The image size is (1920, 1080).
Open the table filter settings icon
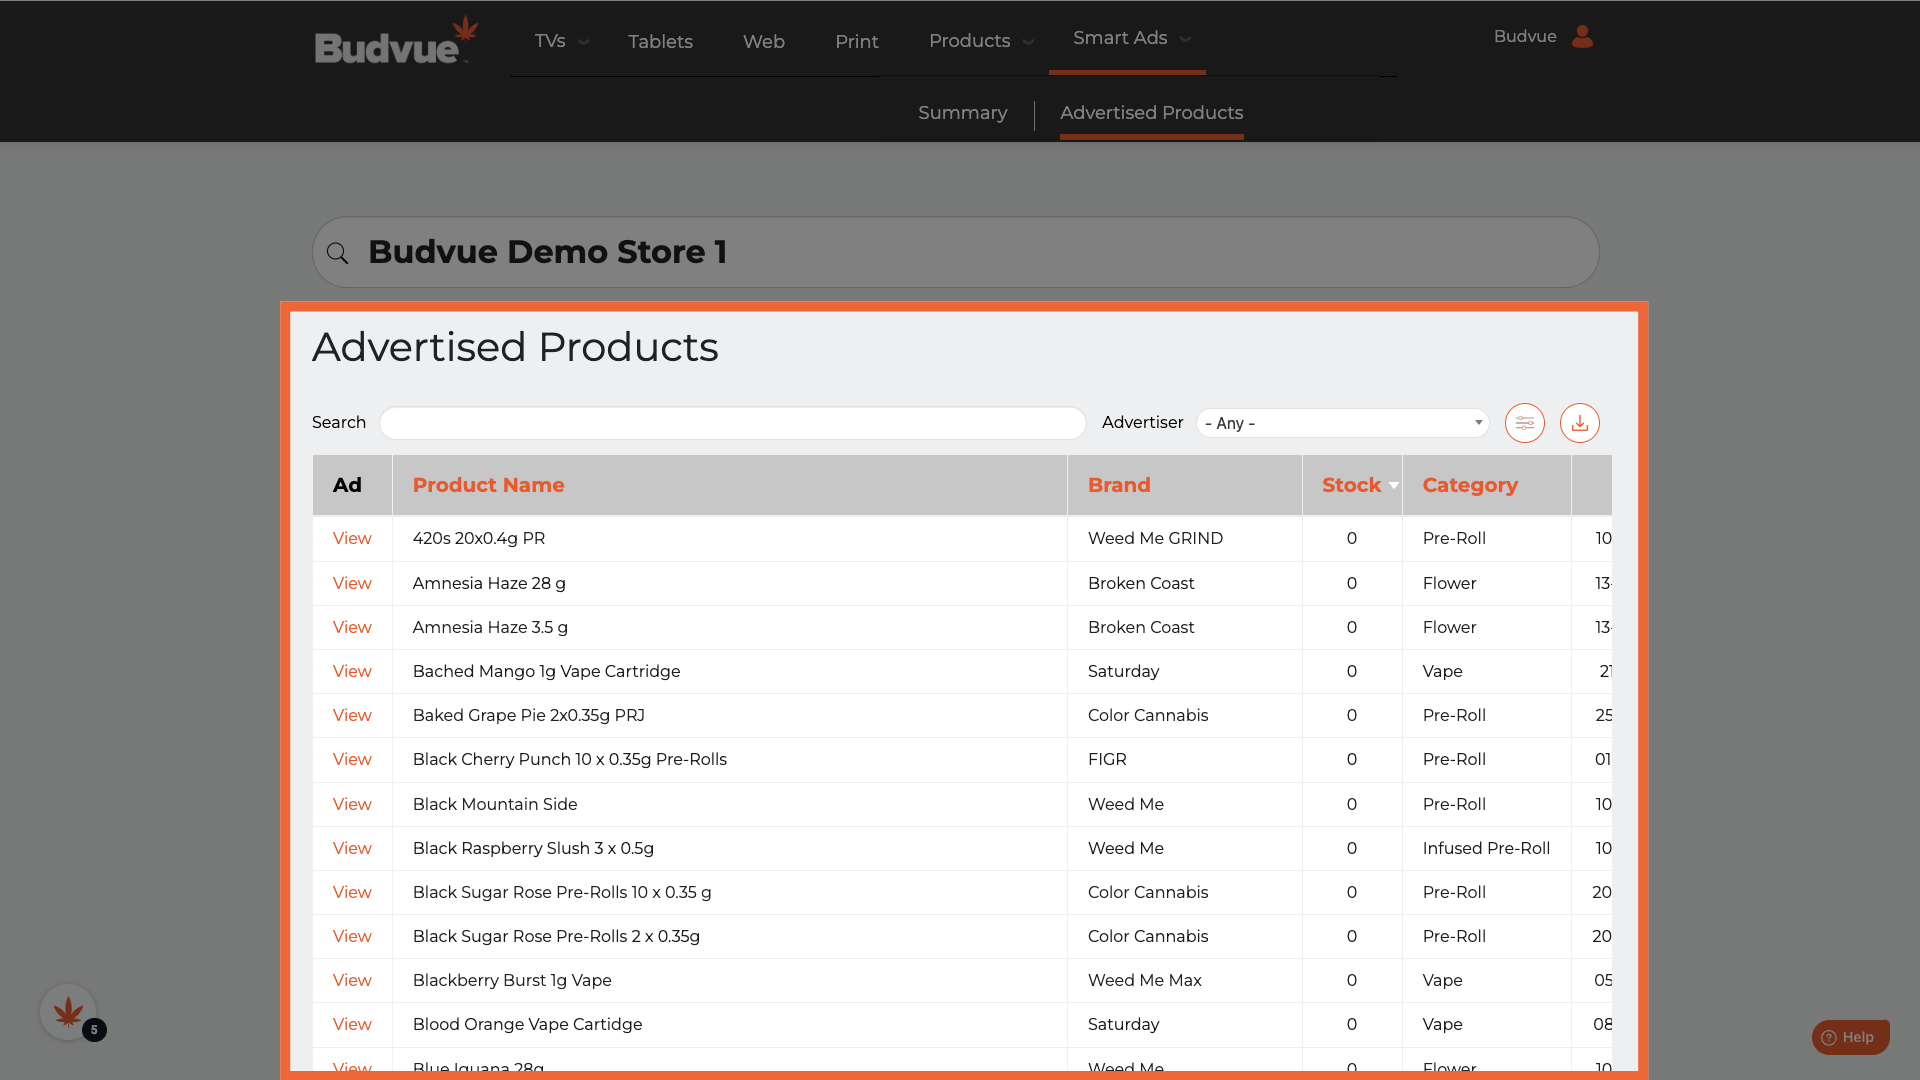coord(1524,423)
